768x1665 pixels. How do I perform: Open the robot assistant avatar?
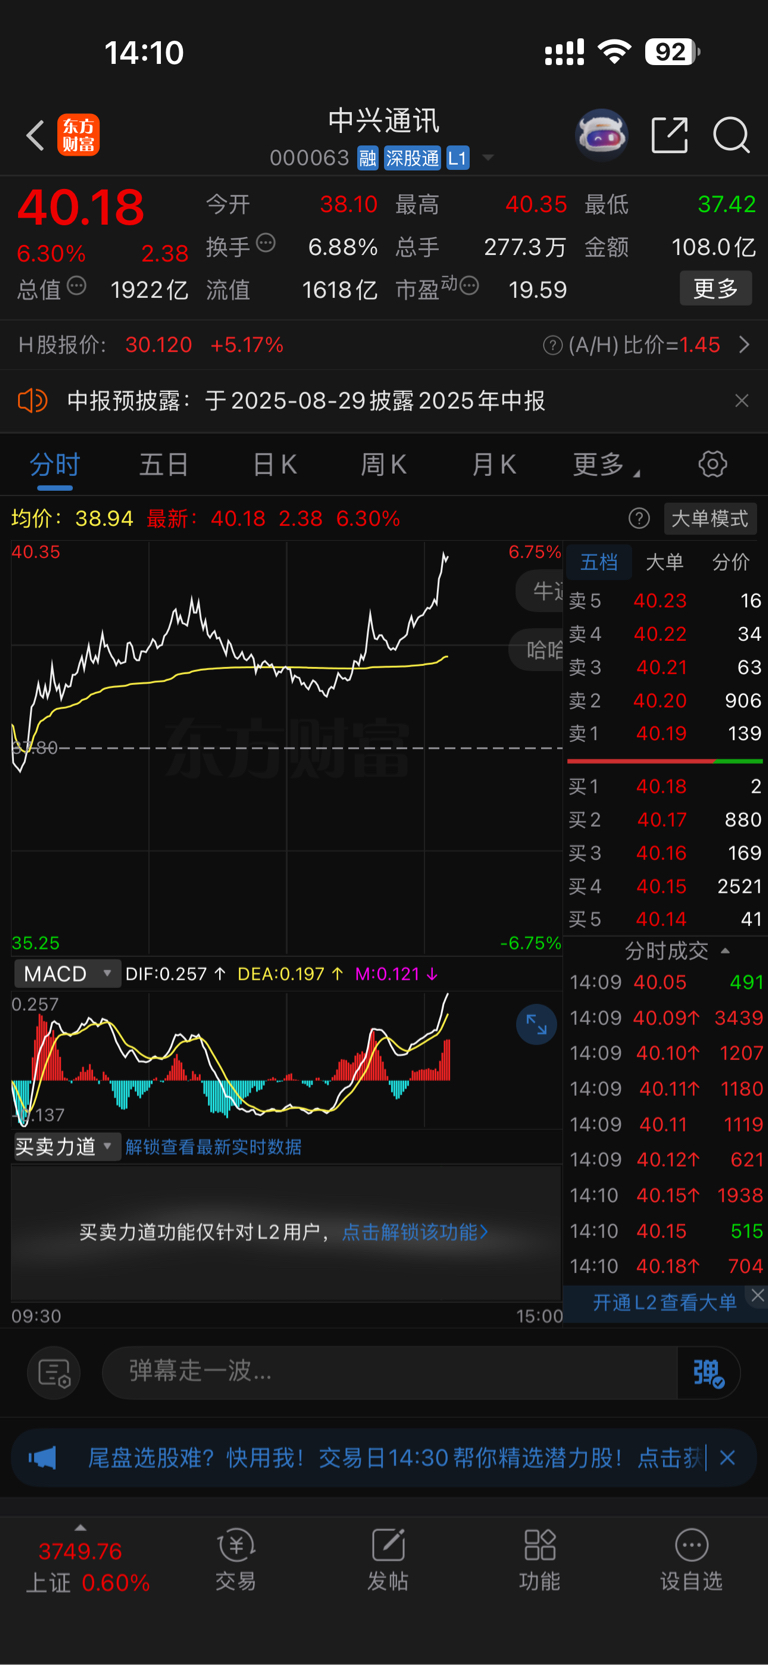pos(601,134)
